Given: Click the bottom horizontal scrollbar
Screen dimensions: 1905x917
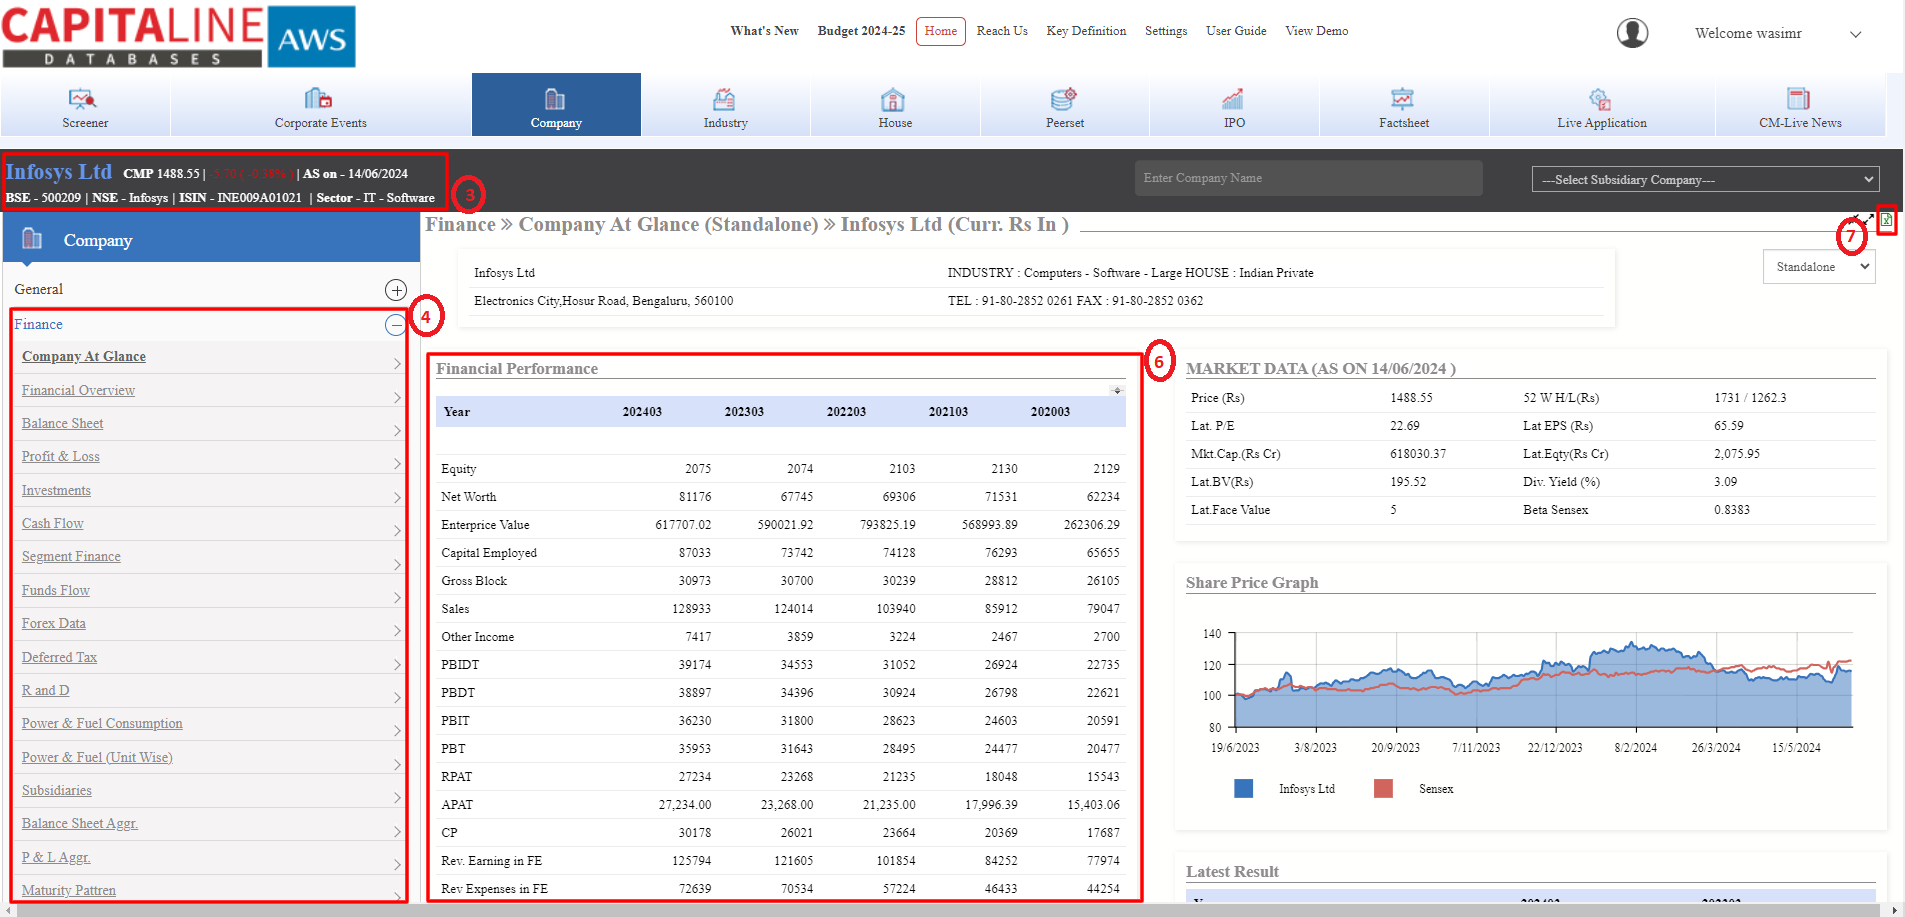Looking at the screenshot, I should 950,910.
